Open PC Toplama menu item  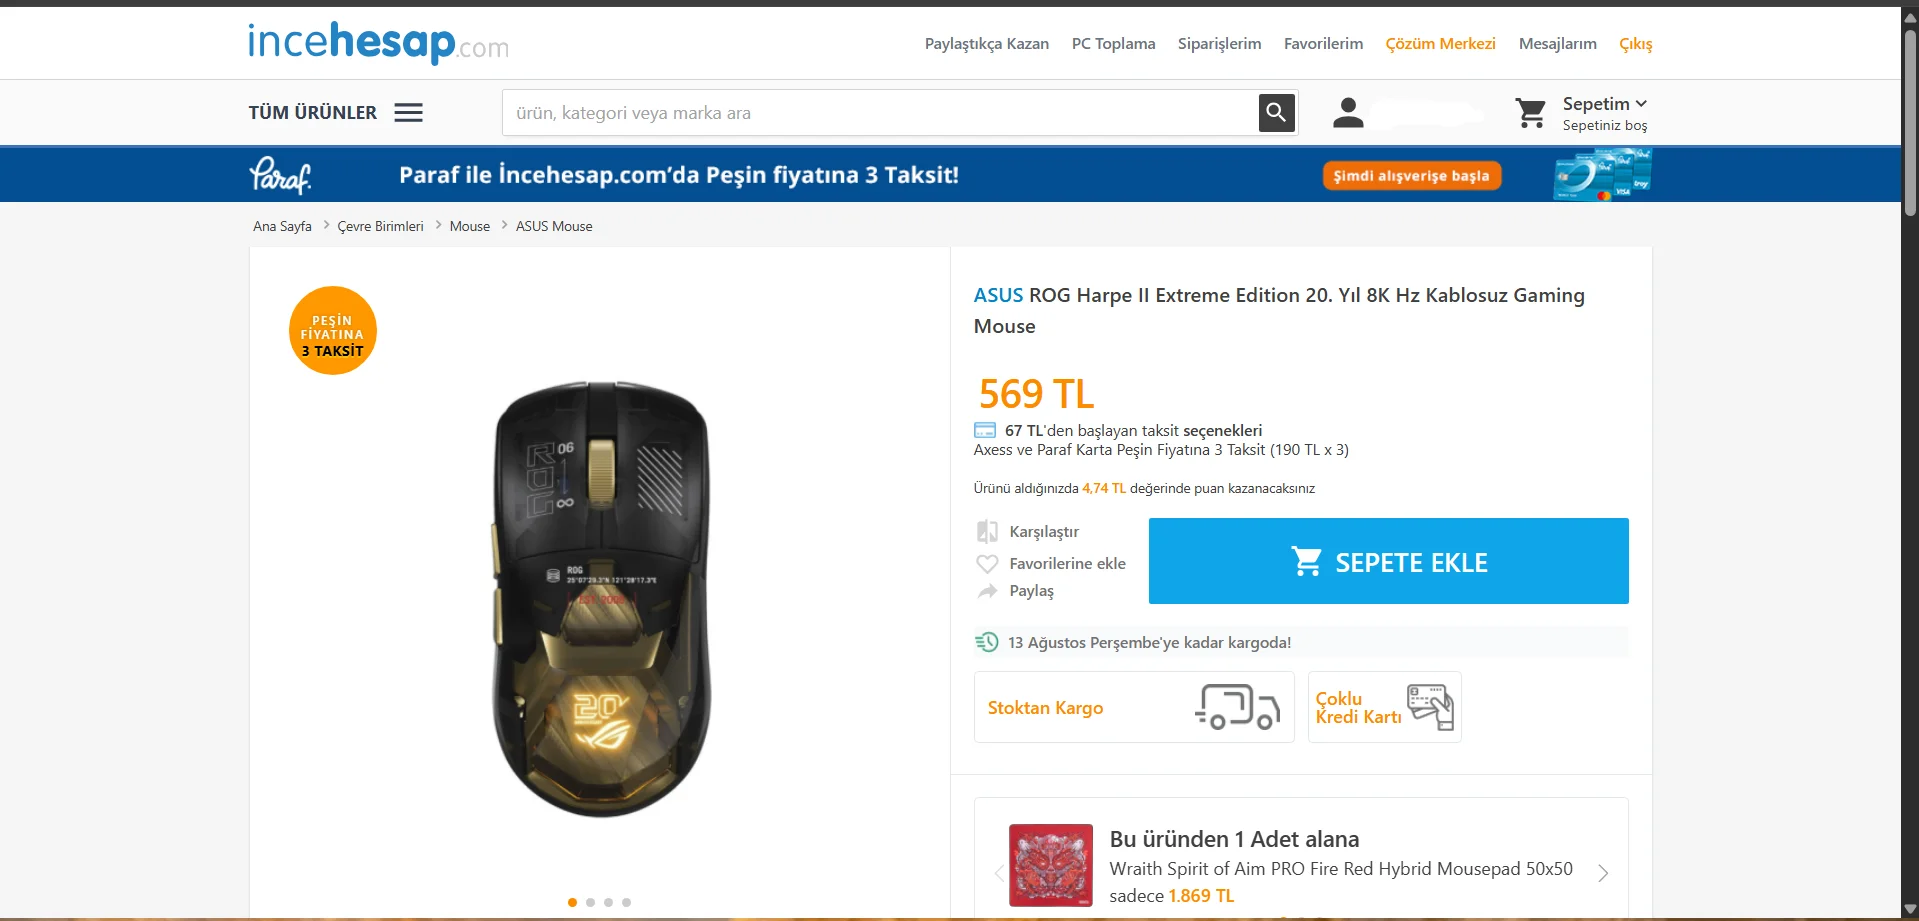pyautogui.click(x=1113, y=44)
